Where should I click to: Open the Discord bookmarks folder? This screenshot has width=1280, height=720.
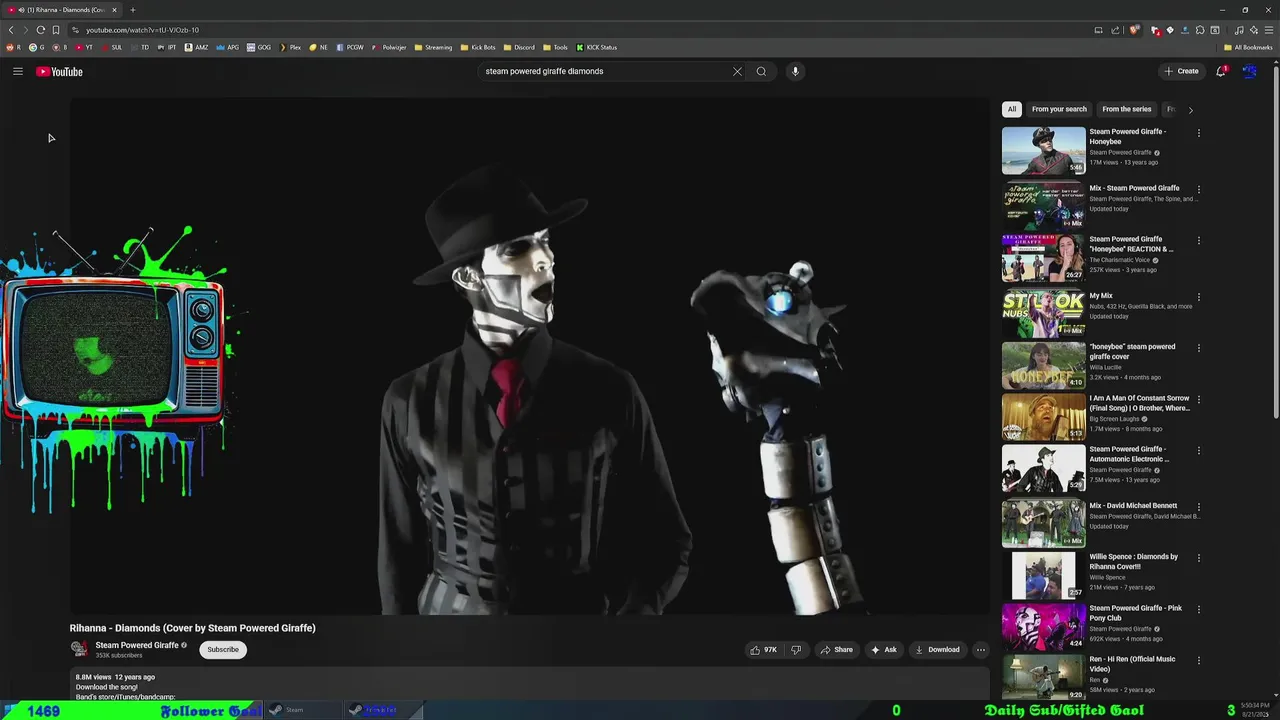(x=519, y=47)
